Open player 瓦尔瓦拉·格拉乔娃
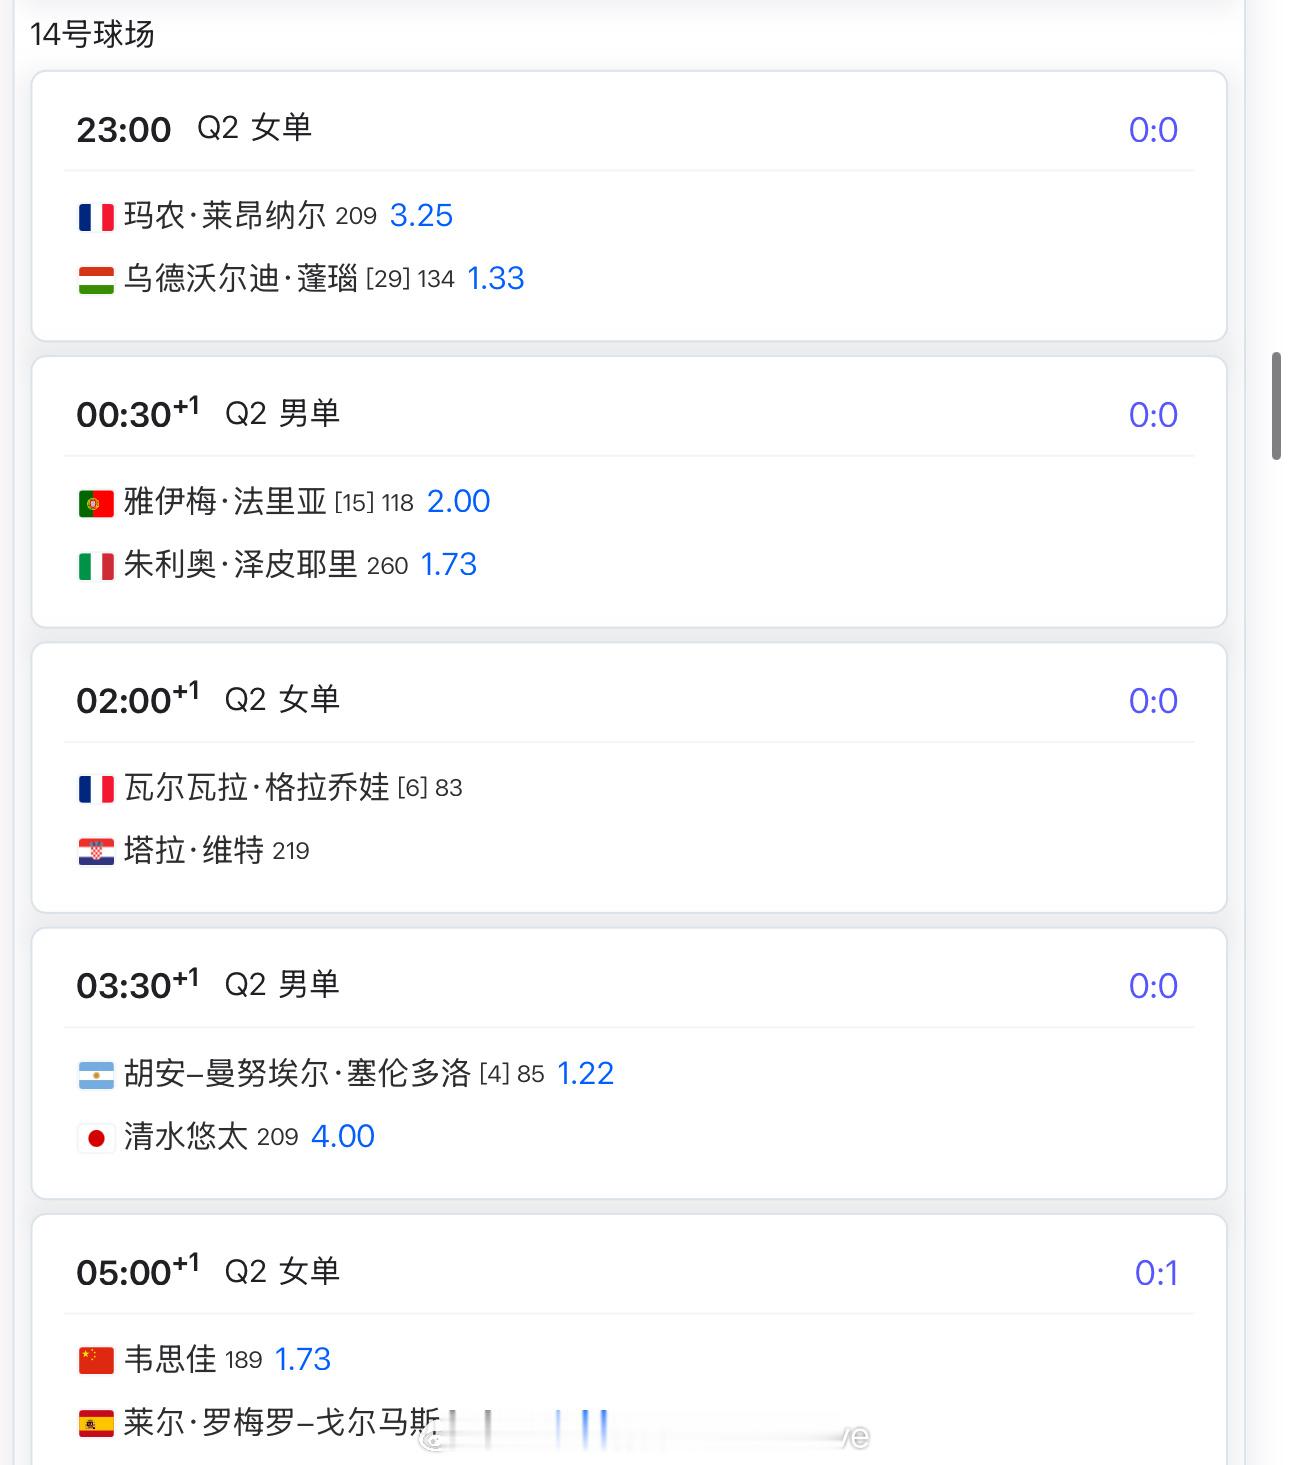The width and height of the screenshot is (1290, 1465). point(257,787)
